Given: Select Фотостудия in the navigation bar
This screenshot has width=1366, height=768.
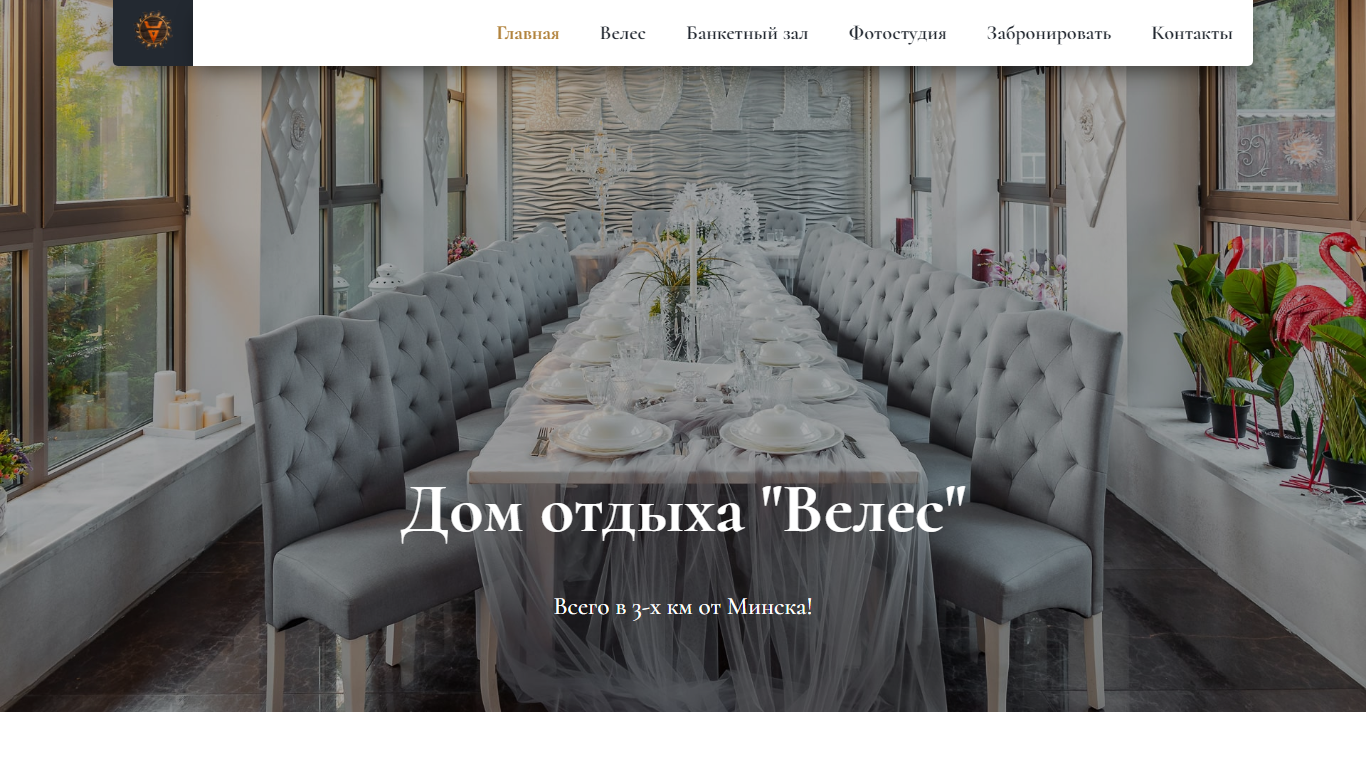Looking at the screenshot, I should point(898,33).
